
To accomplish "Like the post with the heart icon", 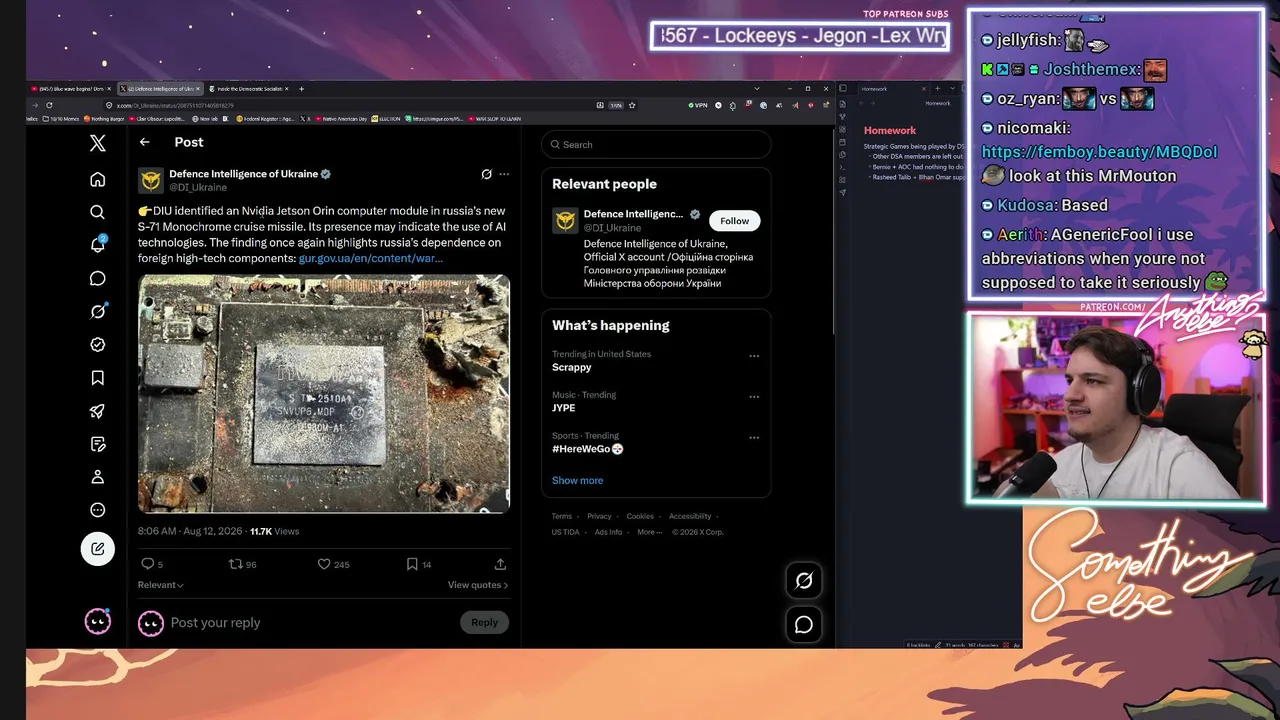I will 324,564.
